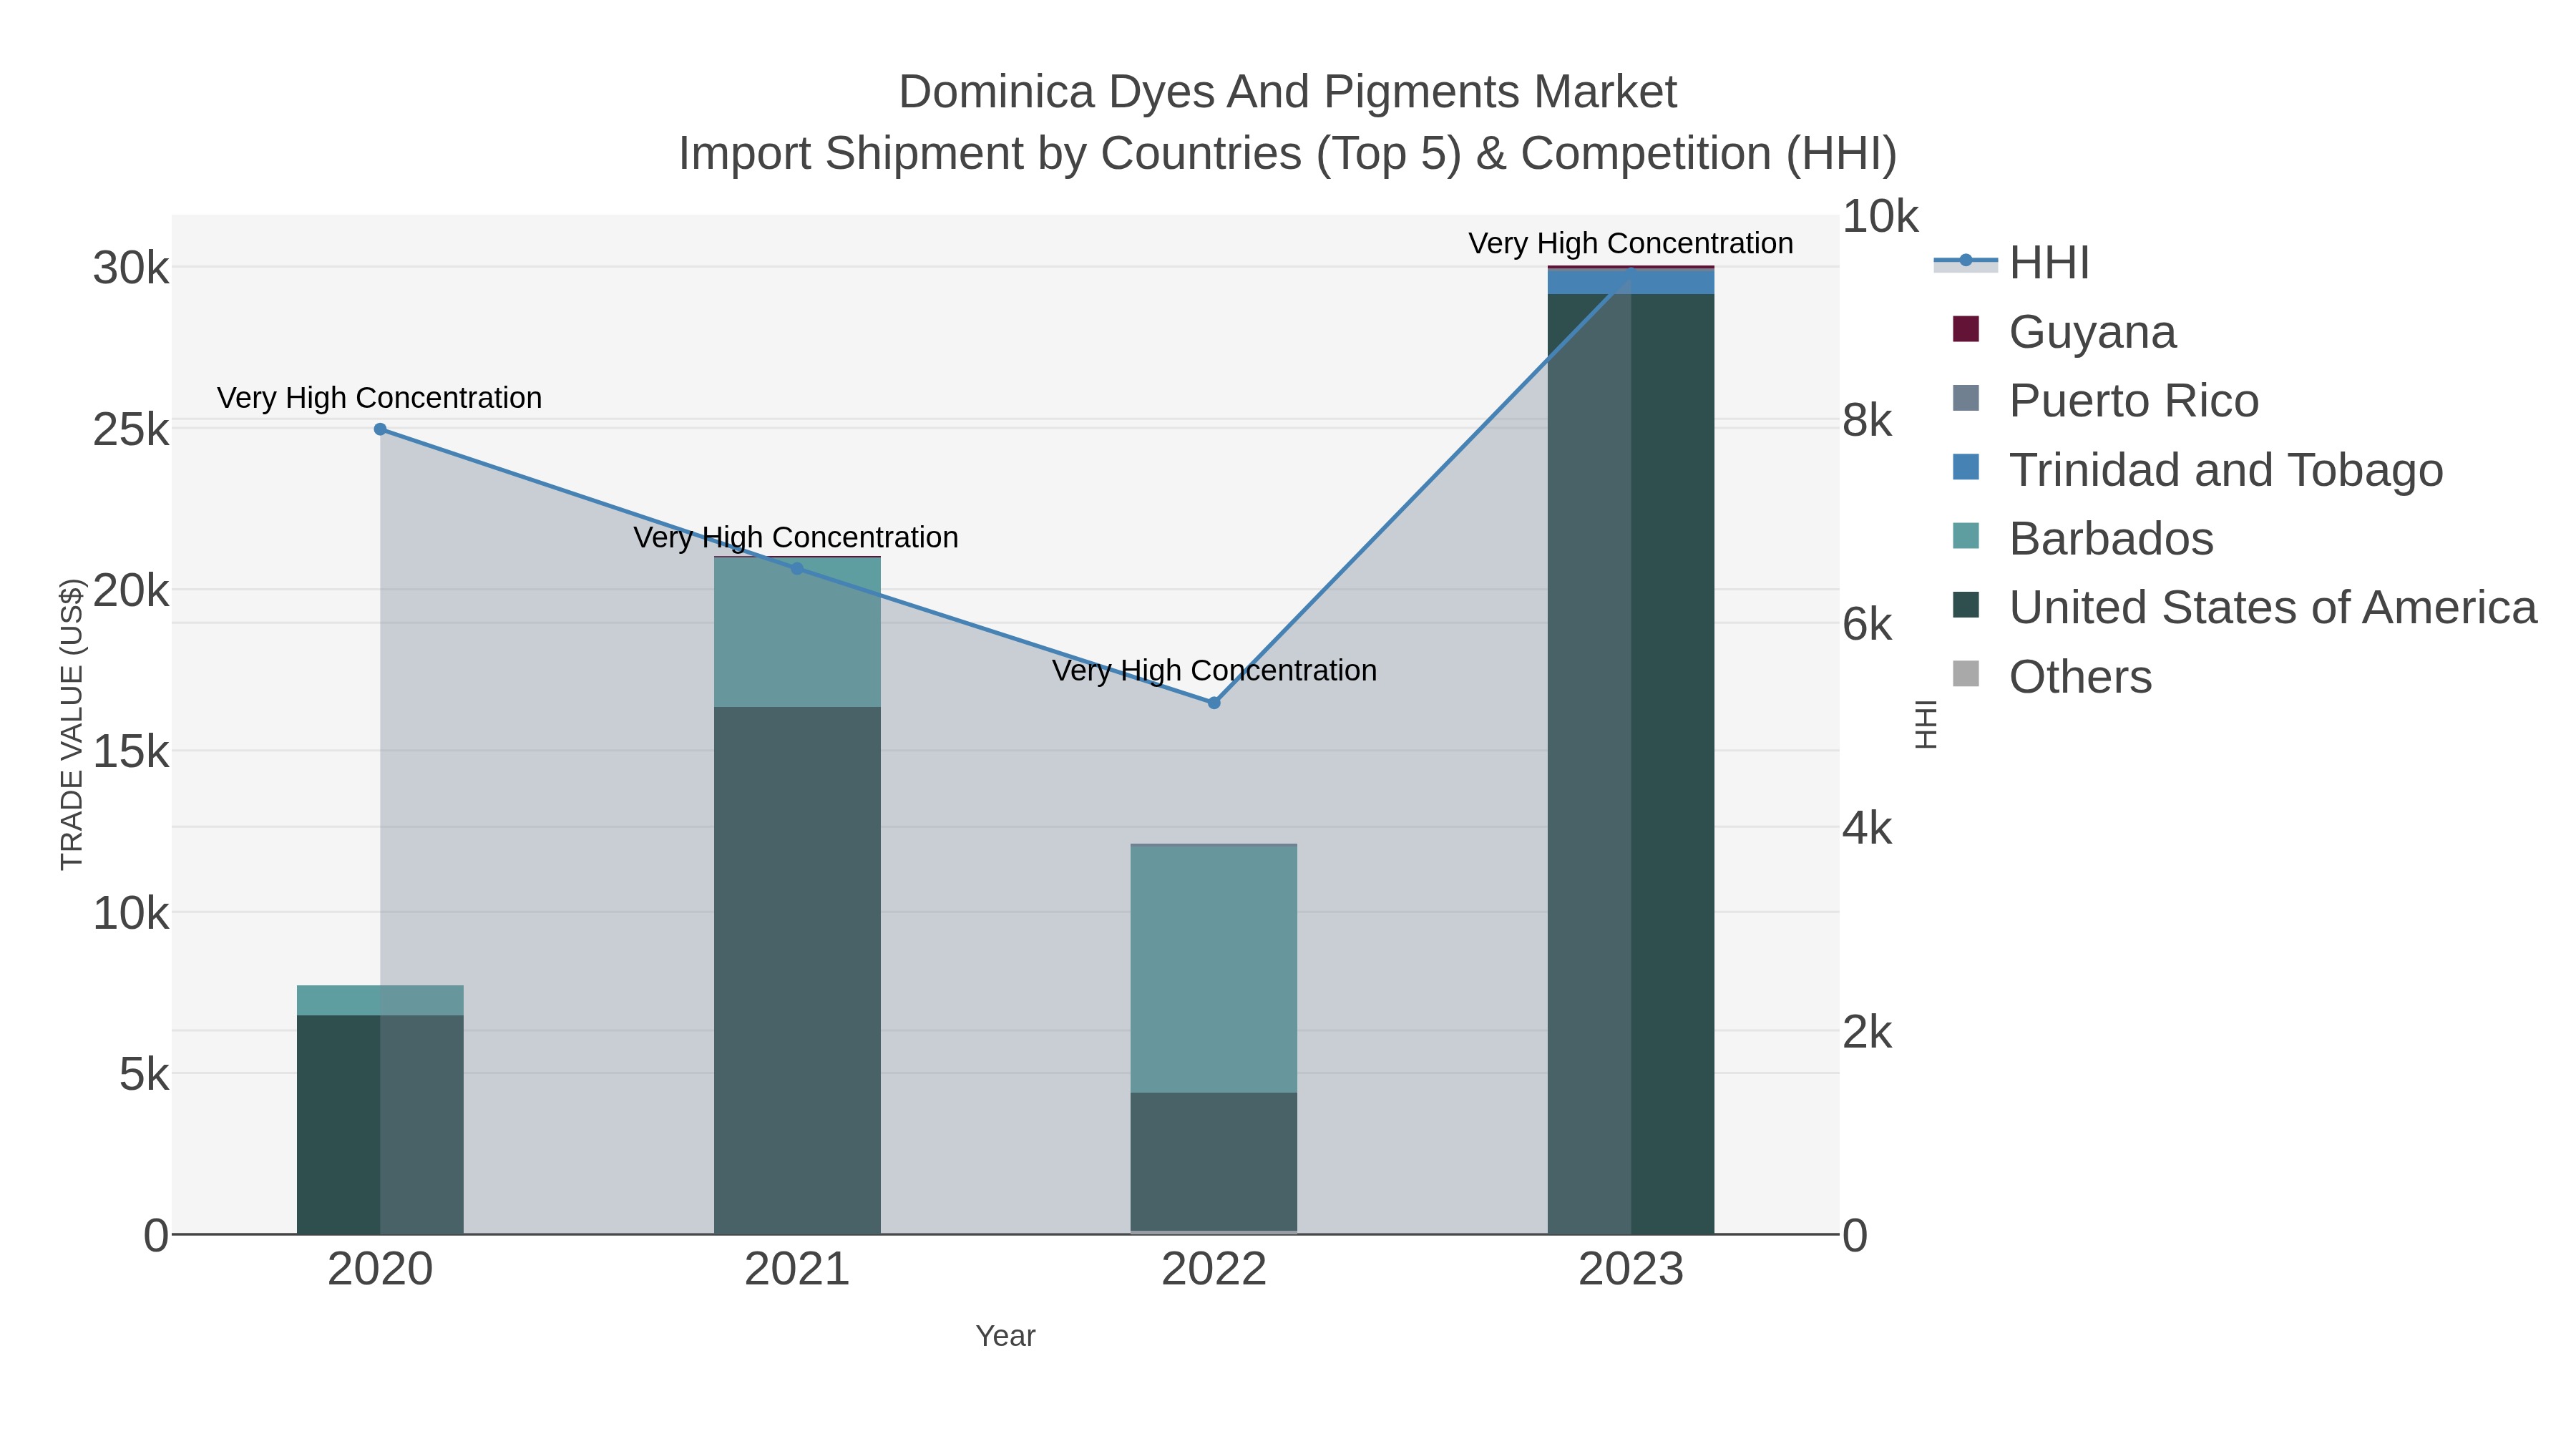Select the 2021 HHI data point
The height and width of the screenshot is (1449, 2576).
click(797, 568)
